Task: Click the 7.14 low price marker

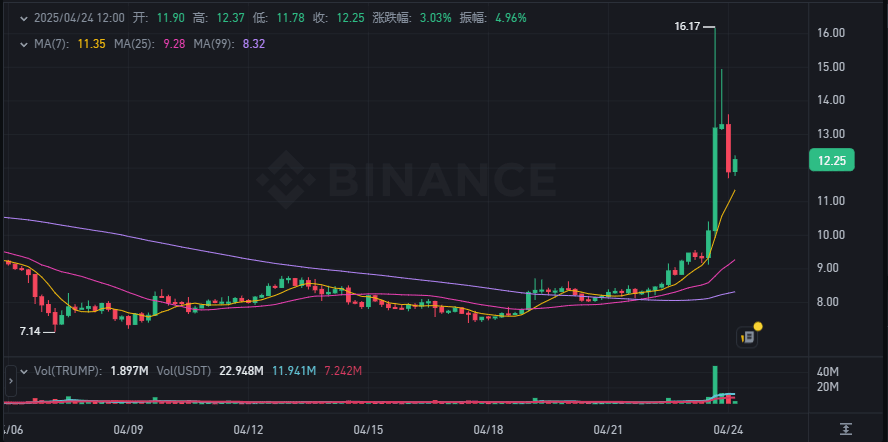Action: [31, 328]
